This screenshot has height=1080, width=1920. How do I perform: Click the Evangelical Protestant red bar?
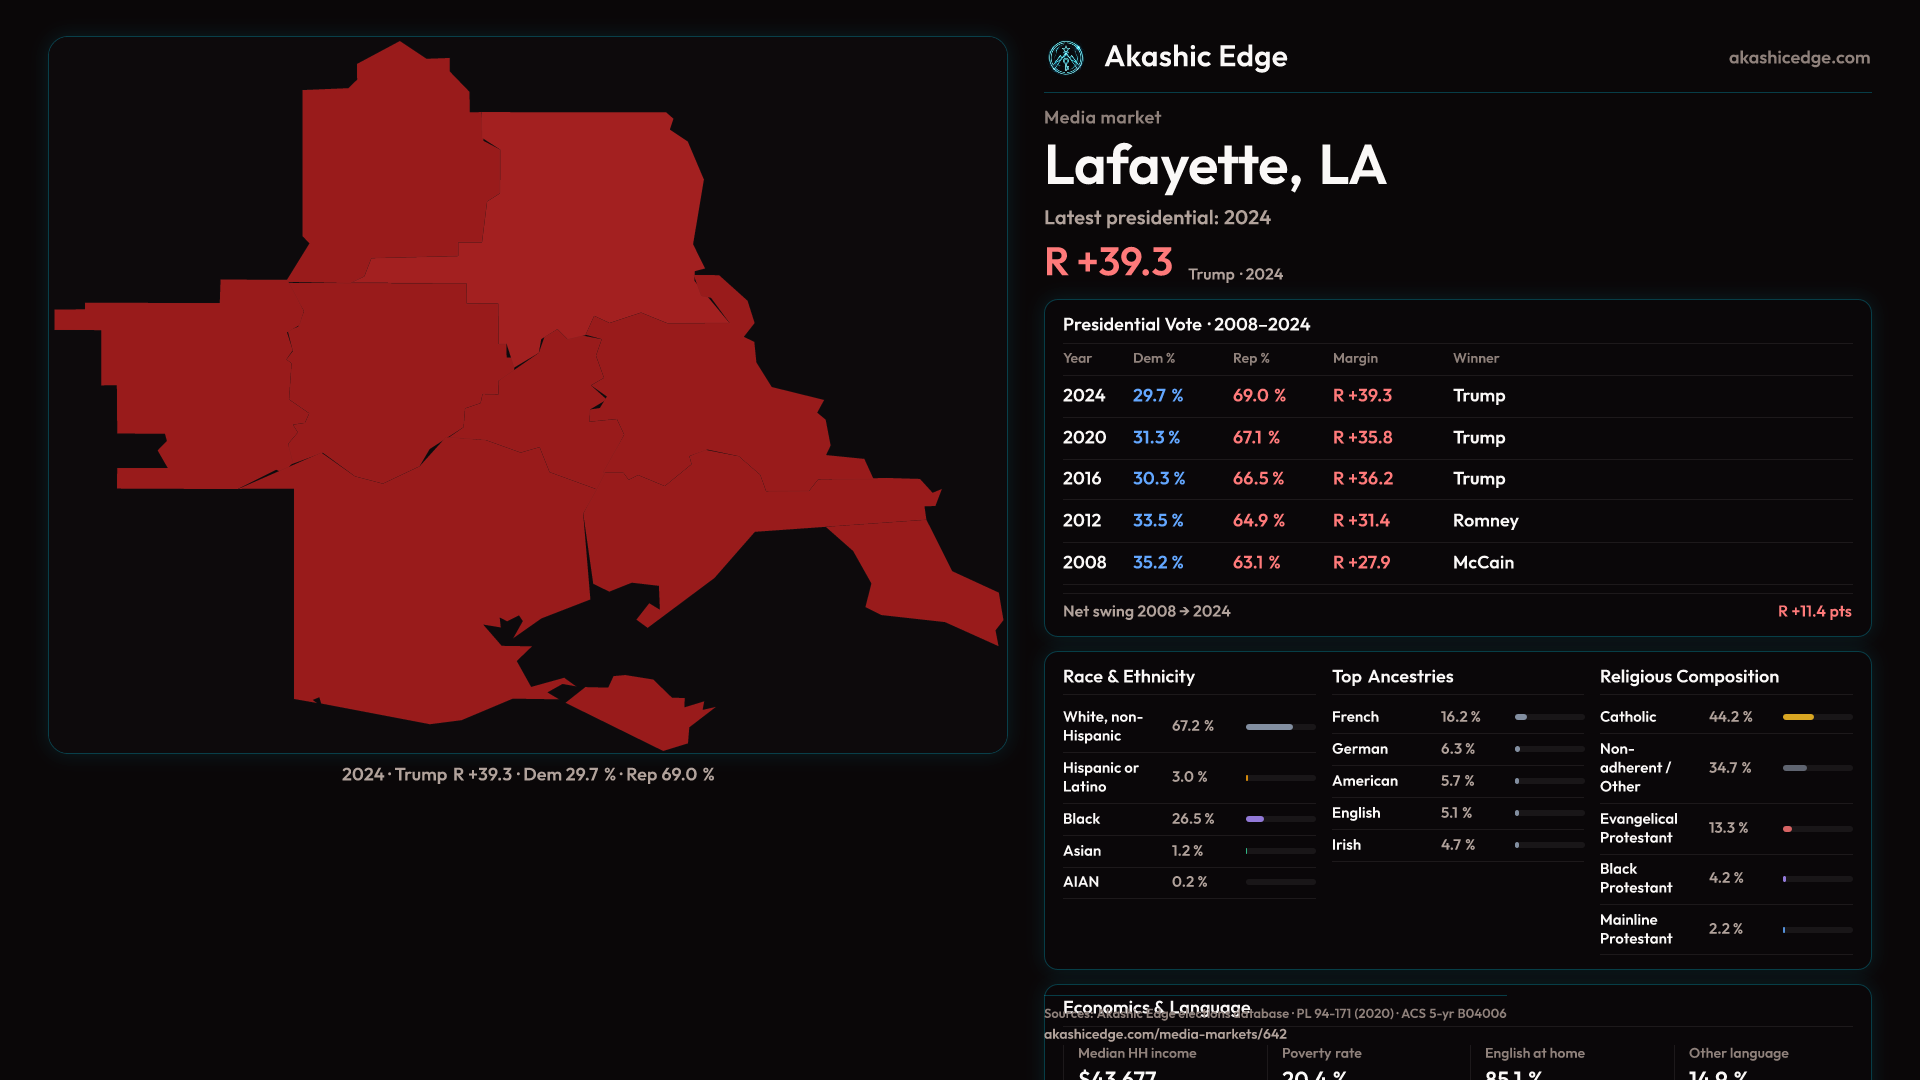(x=1788, y=829)
